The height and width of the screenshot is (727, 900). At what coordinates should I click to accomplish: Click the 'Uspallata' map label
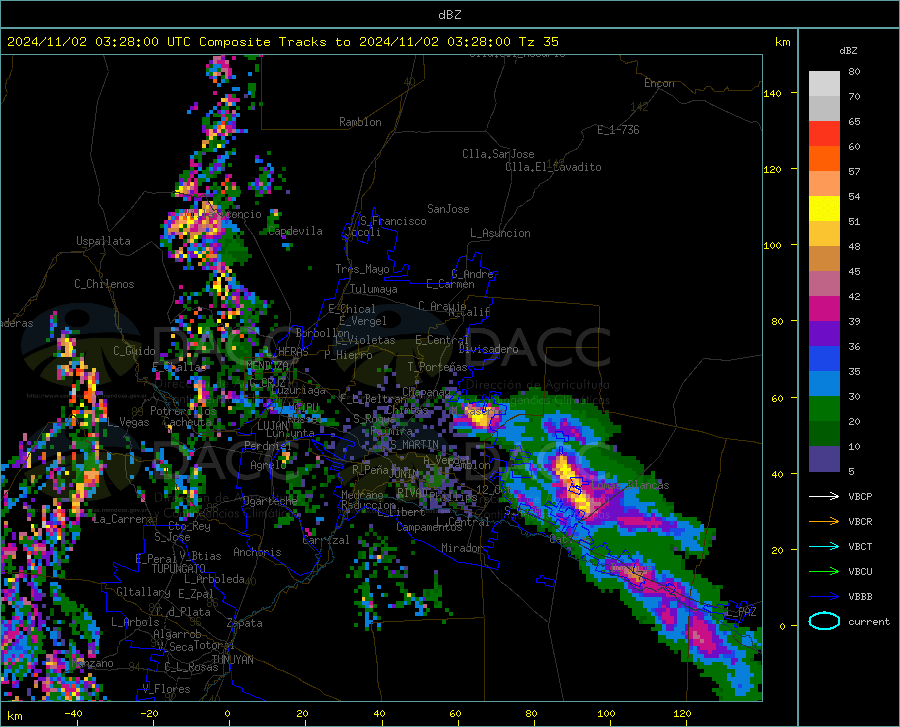(103, 242)
